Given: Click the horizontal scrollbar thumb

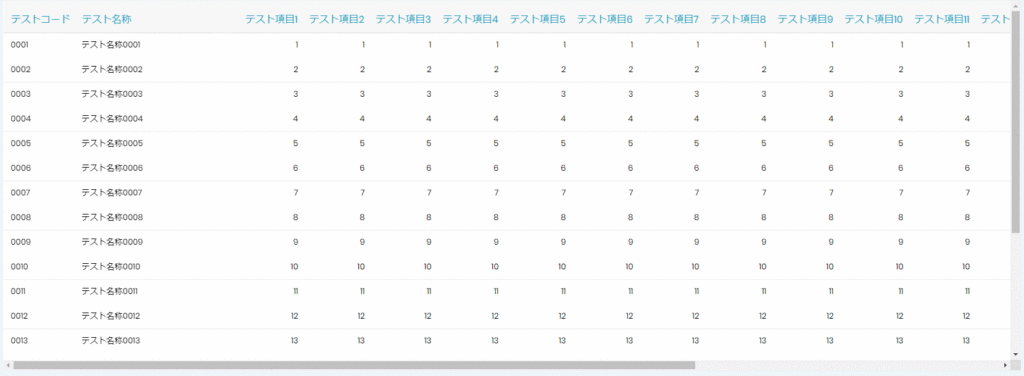Looking at the screenshot, I should tap(354, 365).
